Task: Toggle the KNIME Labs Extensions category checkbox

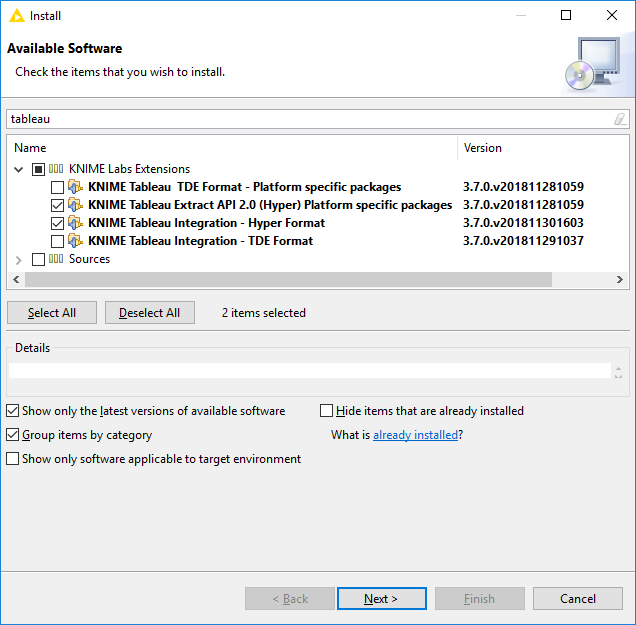Action: click(38, 170)
